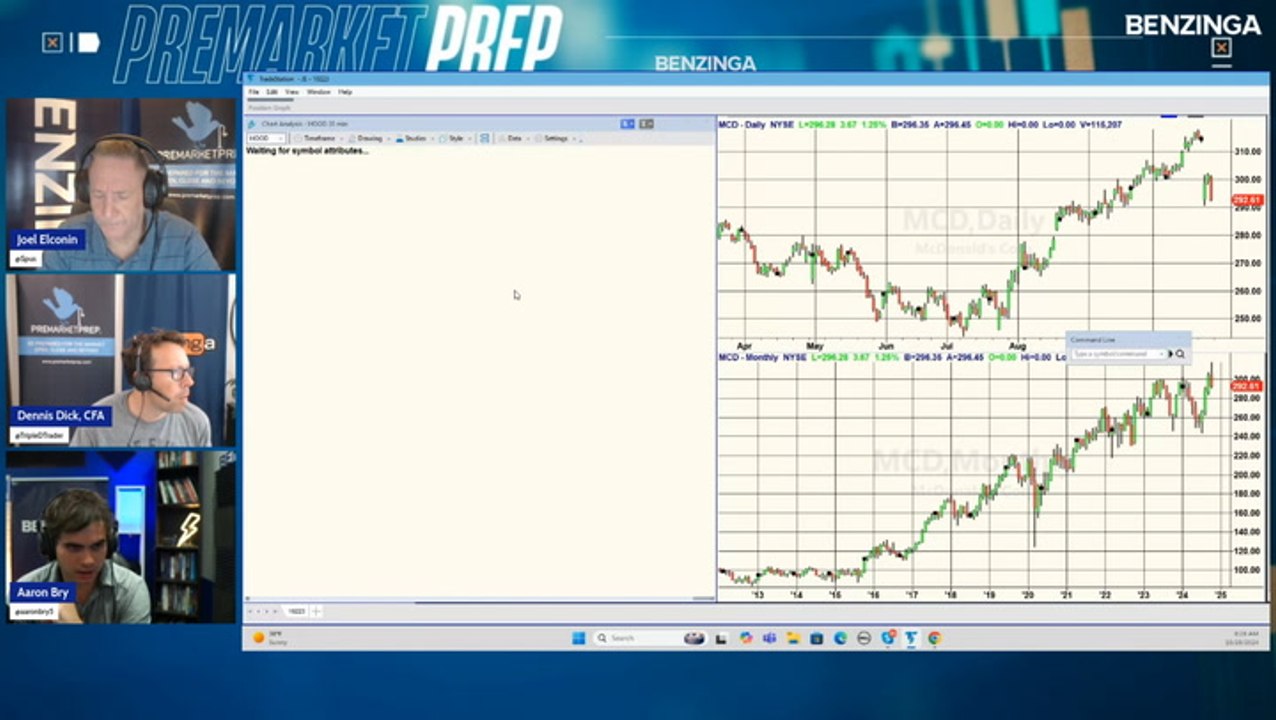Open the Windows Start menu
The height and width of the screenshot is (720, 1276).
coord(578,638)
